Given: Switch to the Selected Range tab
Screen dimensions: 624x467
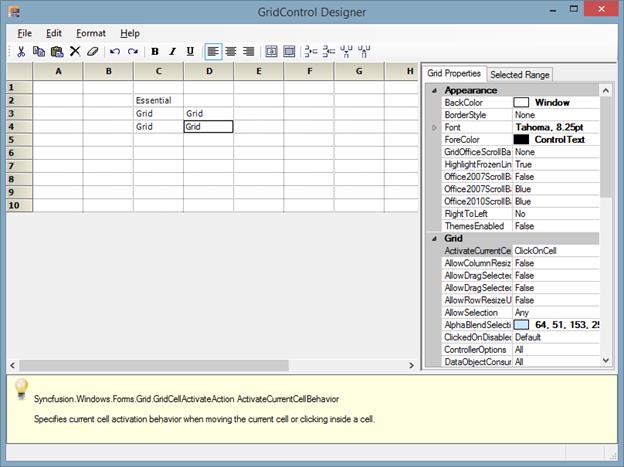Looking at the screenshot, I should click(x=520, y=74).
